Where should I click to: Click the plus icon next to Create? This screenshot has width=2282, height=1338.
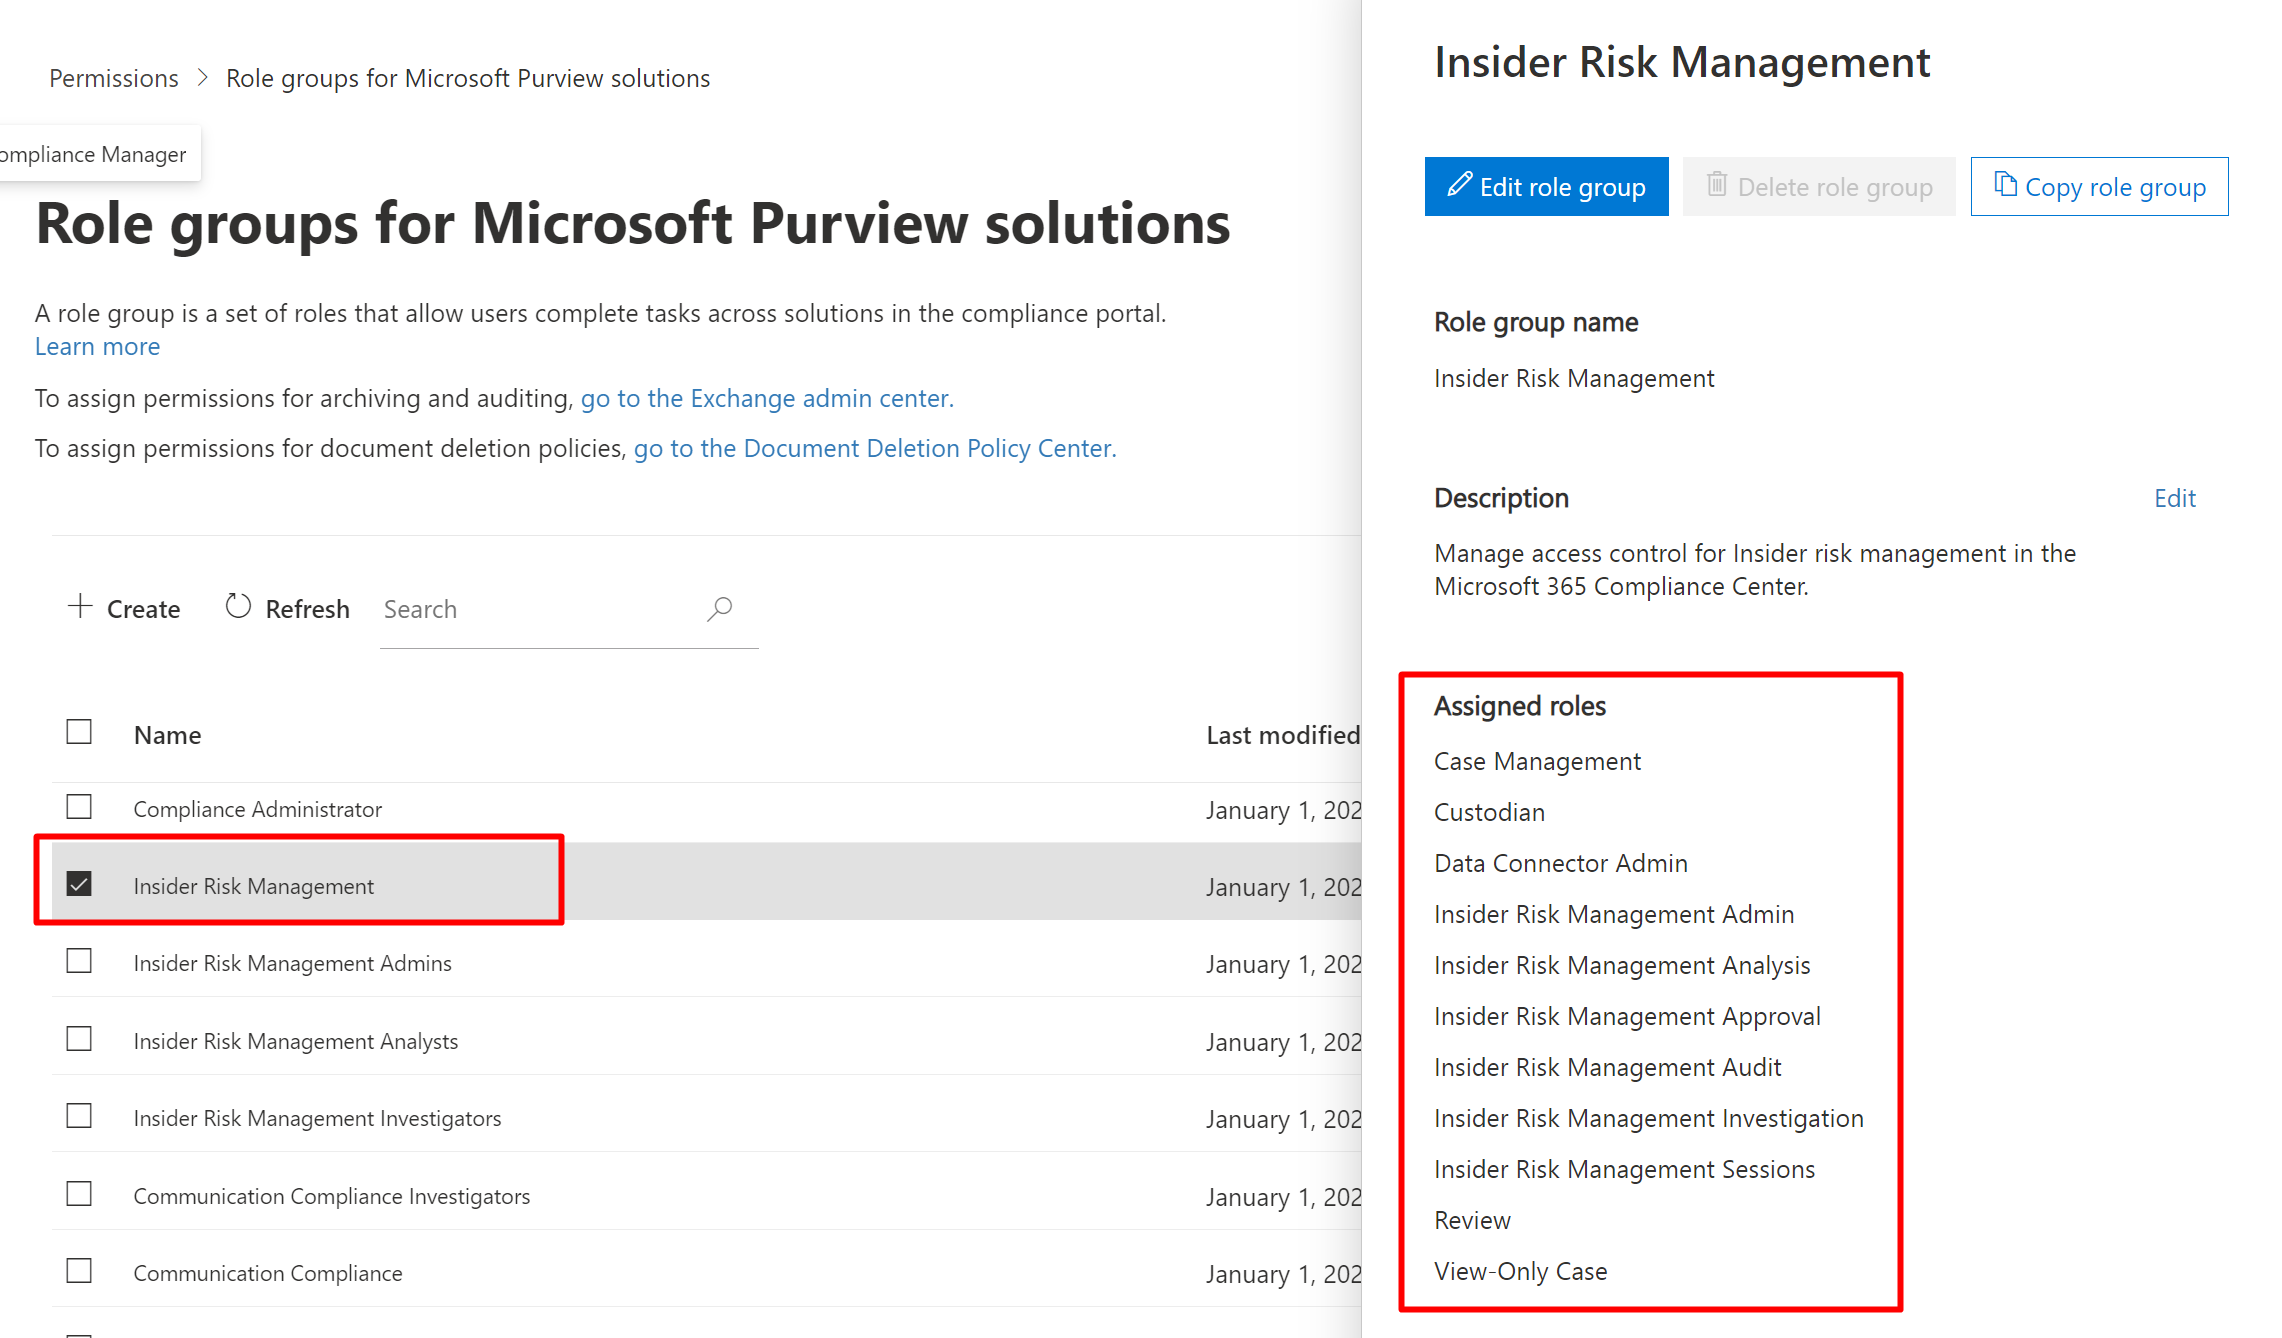coord(80,607)
